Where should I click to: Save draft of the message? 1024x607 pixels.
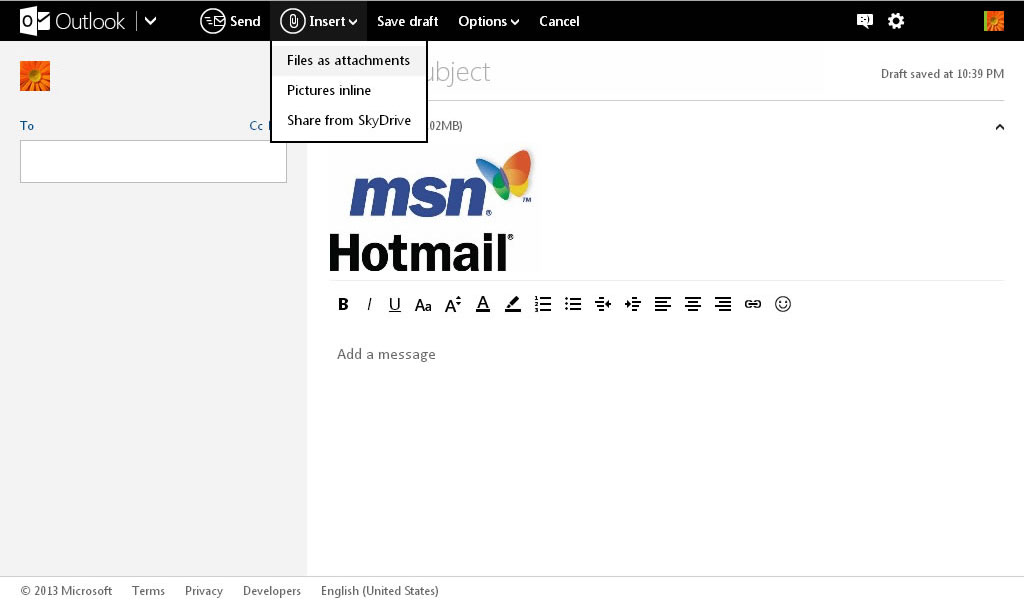[408, 21]
